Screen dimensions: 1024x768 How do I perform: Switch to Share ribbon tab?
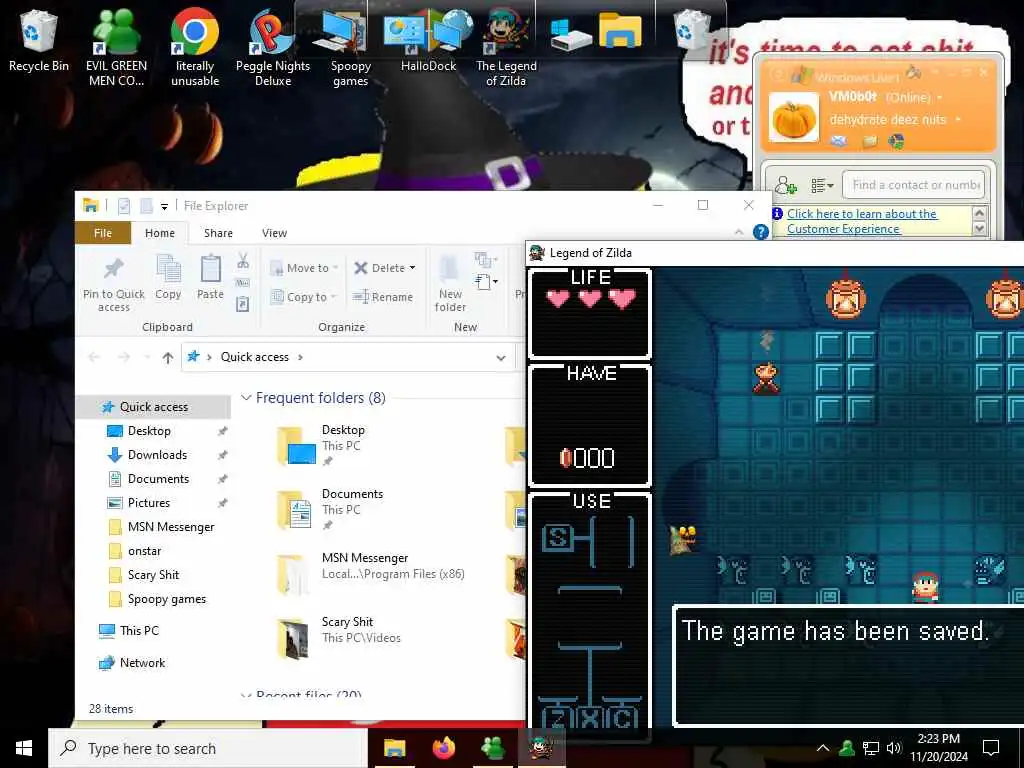click(218, 233)
